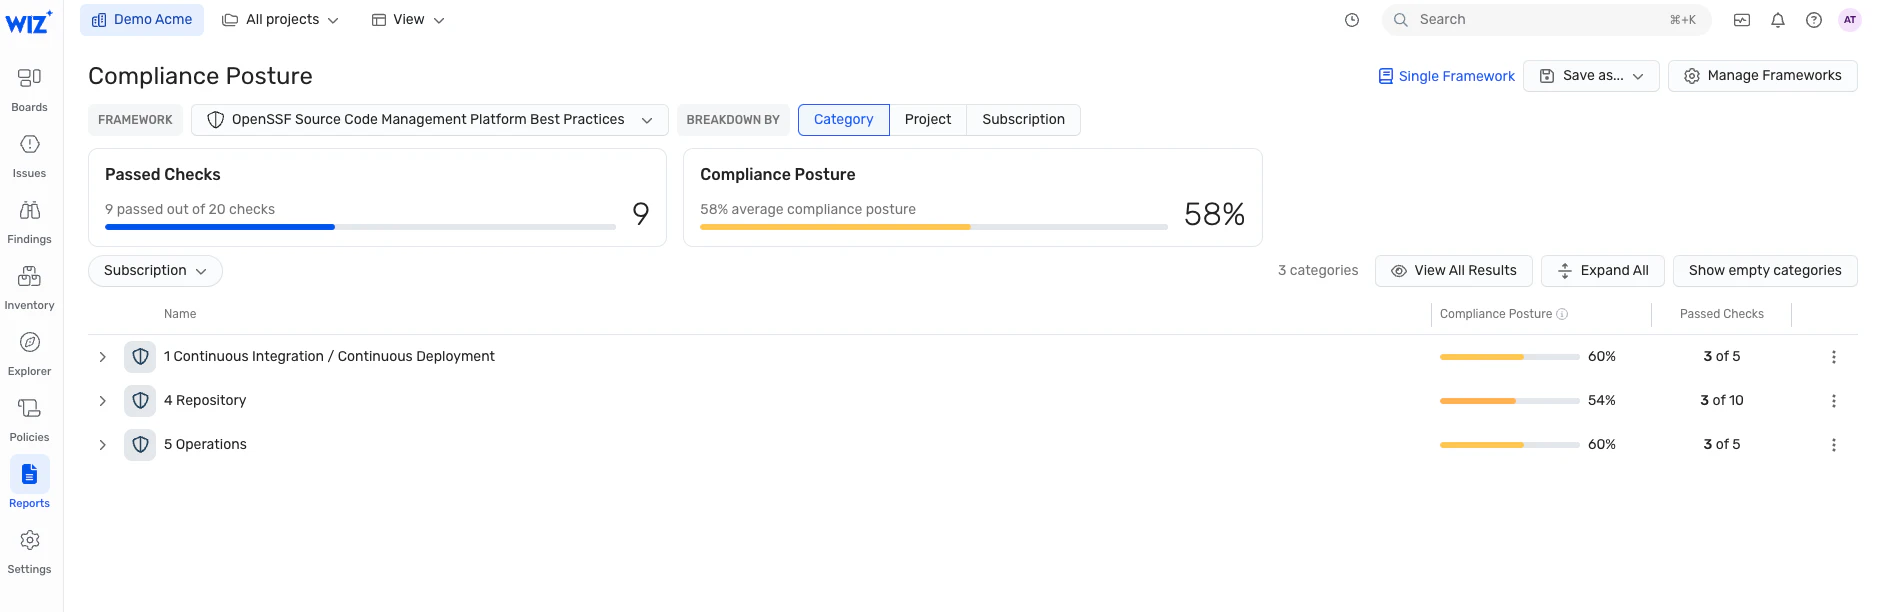Click the Operations compliance progress bar
The image size is (1877, 612).
pos(1509,445)
